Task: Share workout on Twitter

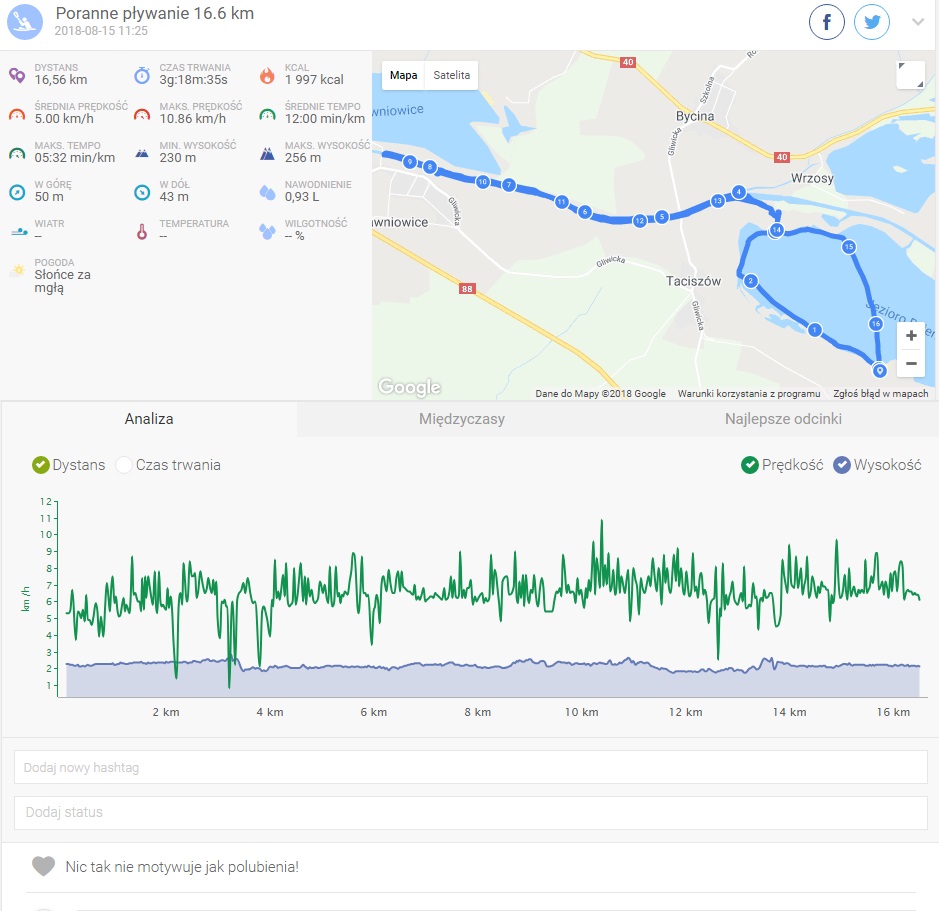Action: pos(872,22)
